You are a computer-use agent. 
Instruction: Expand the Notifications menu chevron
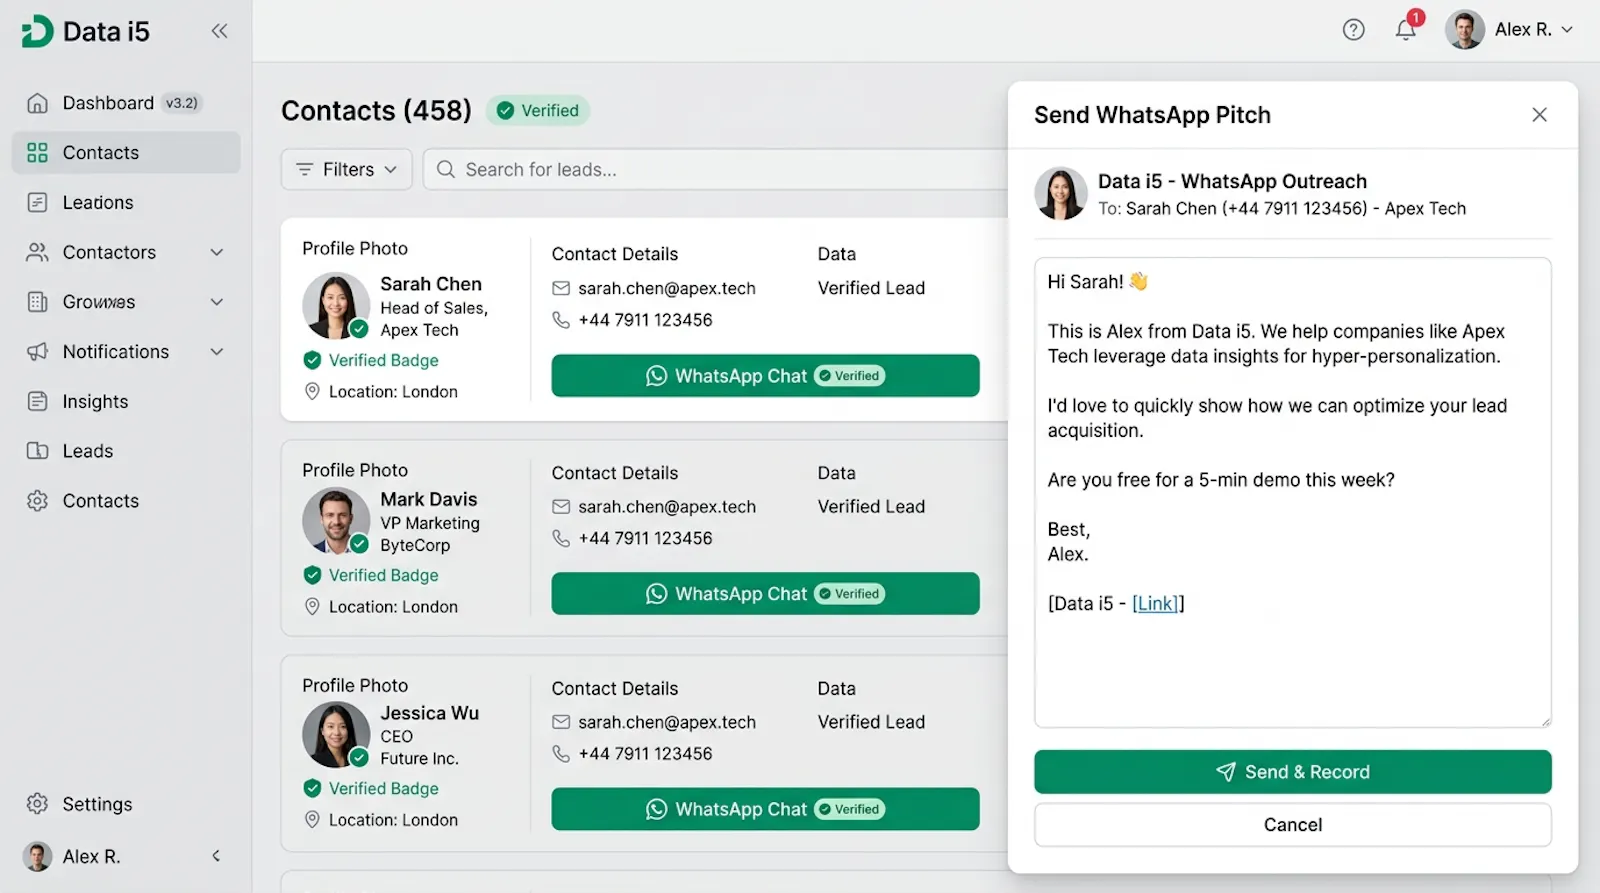217,352
